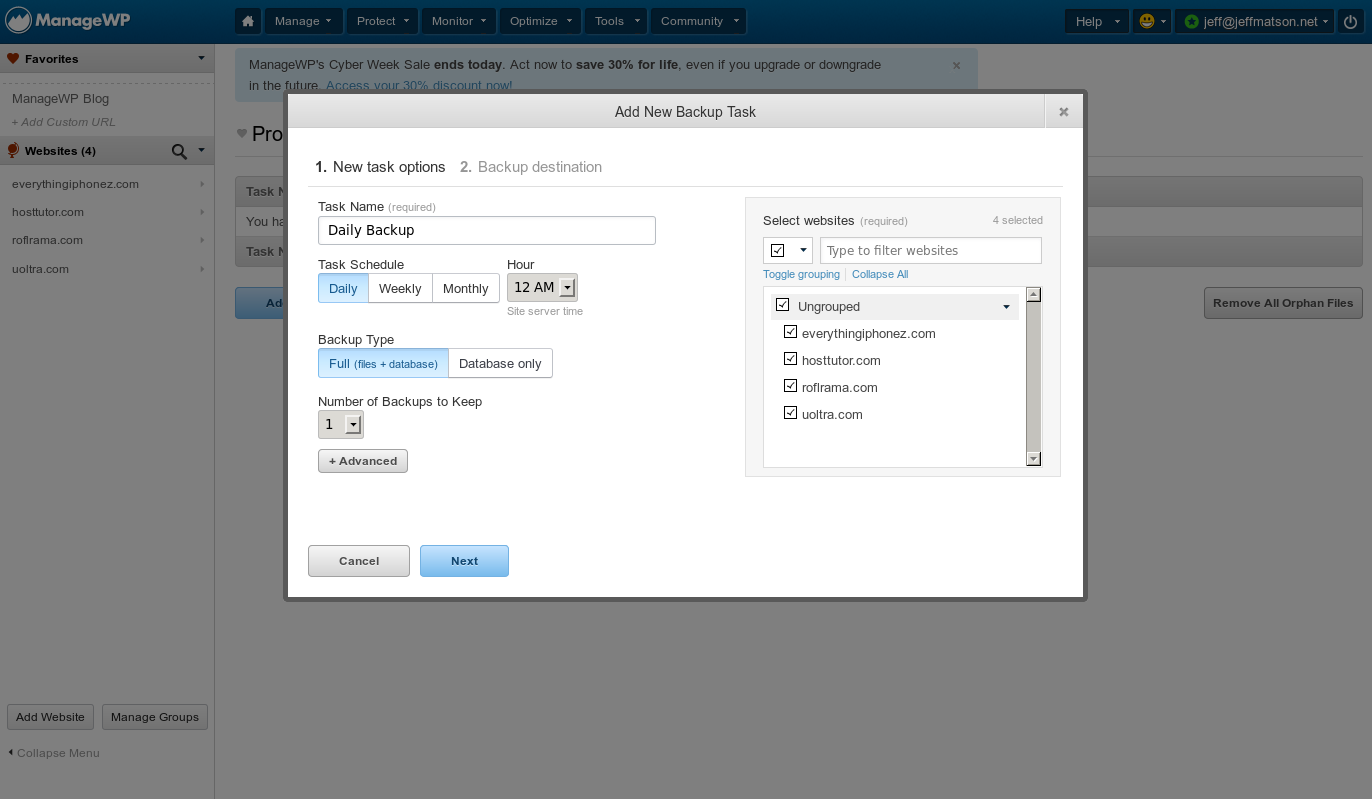Click Collapse Menu in sidebar
Image resolution: width=1372 pixels, height=799 pixels.
click(x=54, y=753)
